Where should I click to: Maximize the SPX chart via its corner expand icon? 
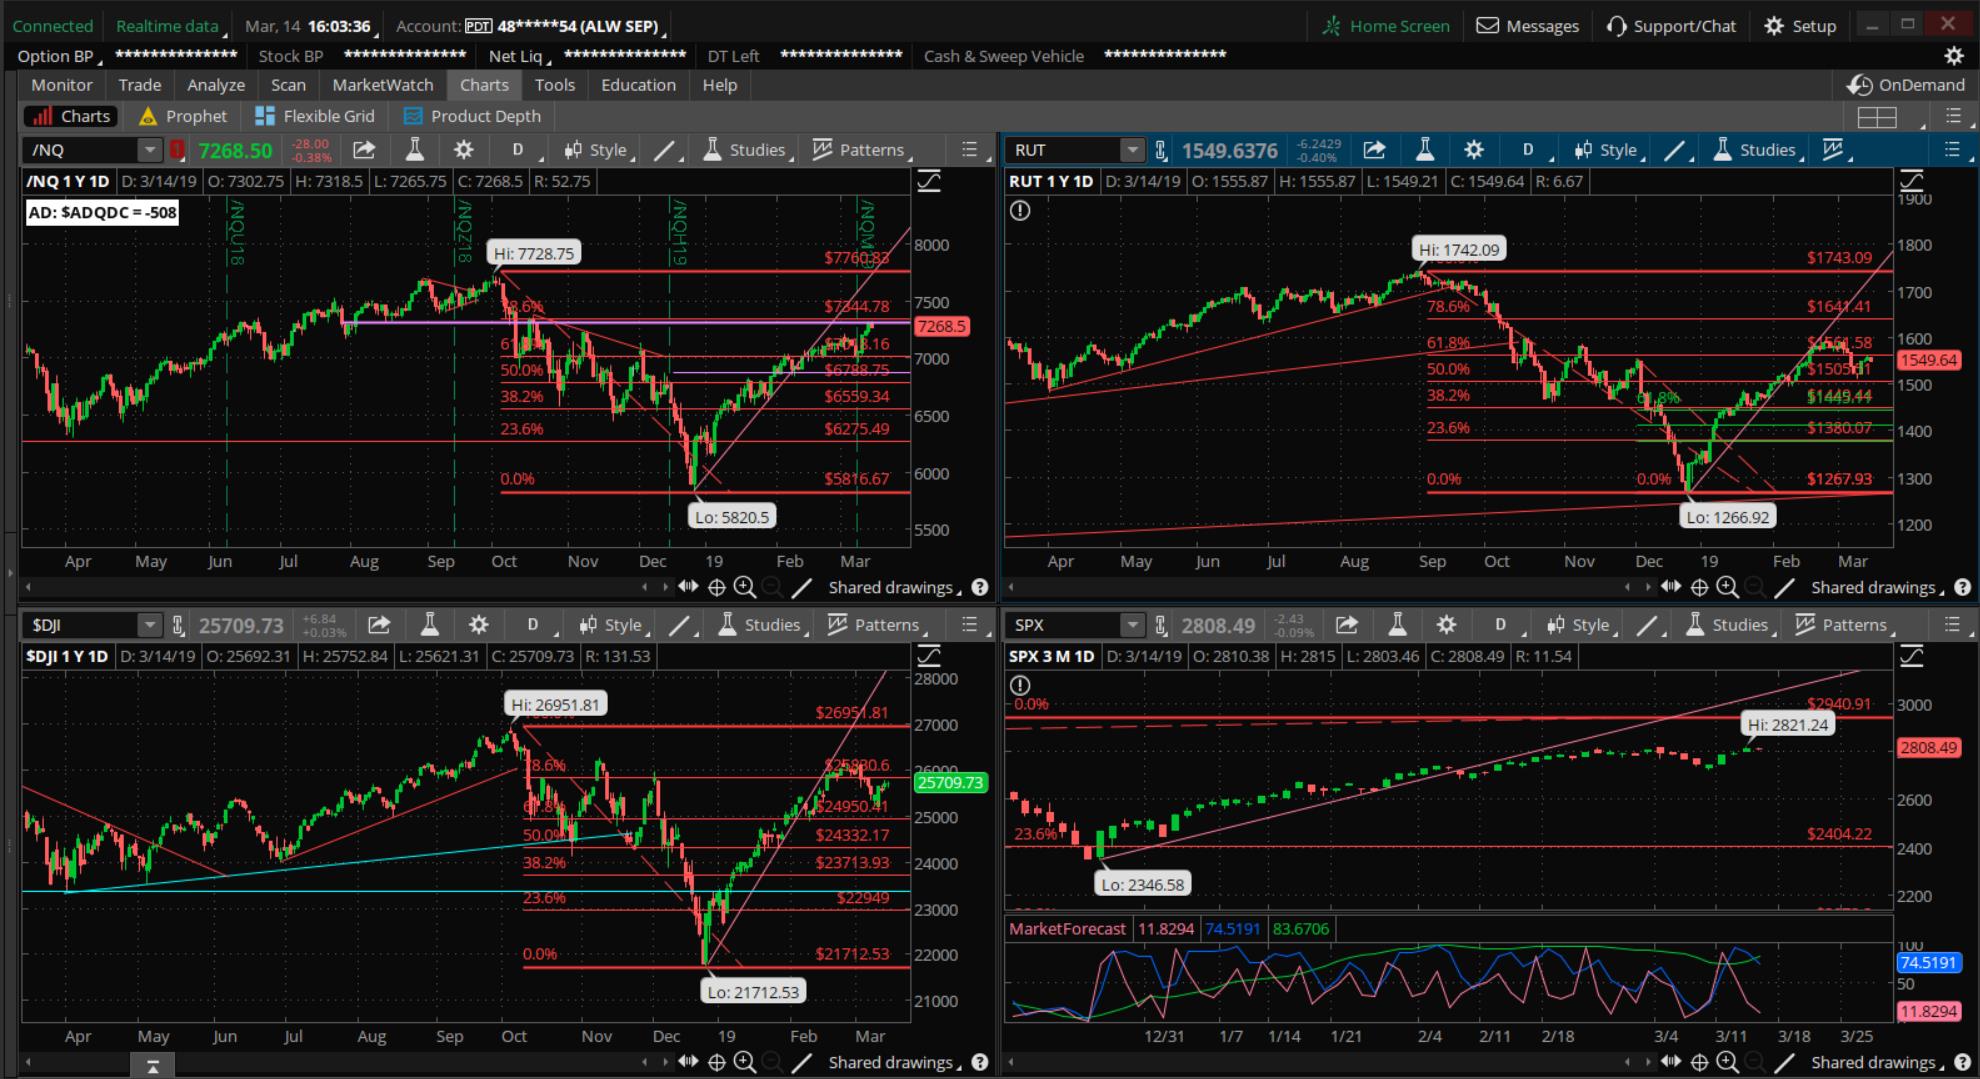pyautogui.click(x=1911, y=657)
